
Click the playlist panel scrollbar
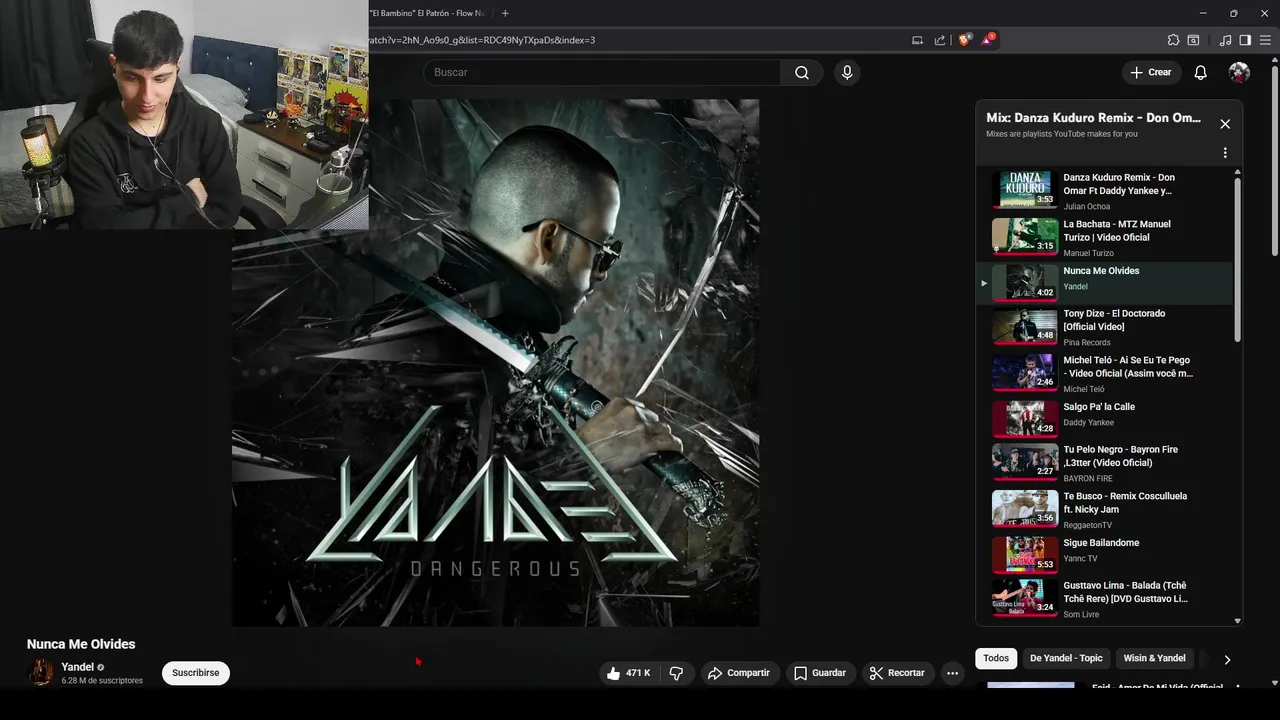pos(1237,260)
